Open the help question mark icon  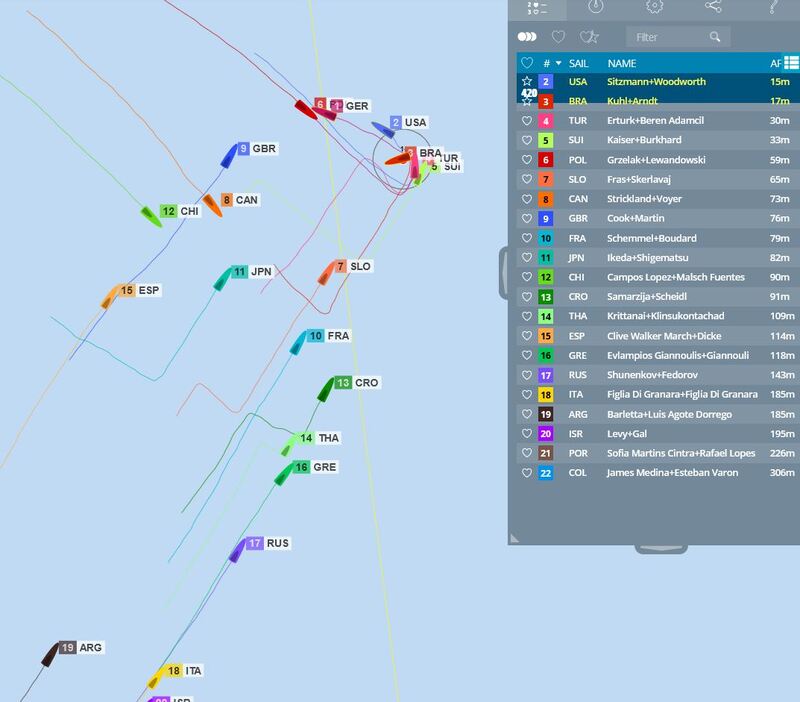(x=773, y=6)
